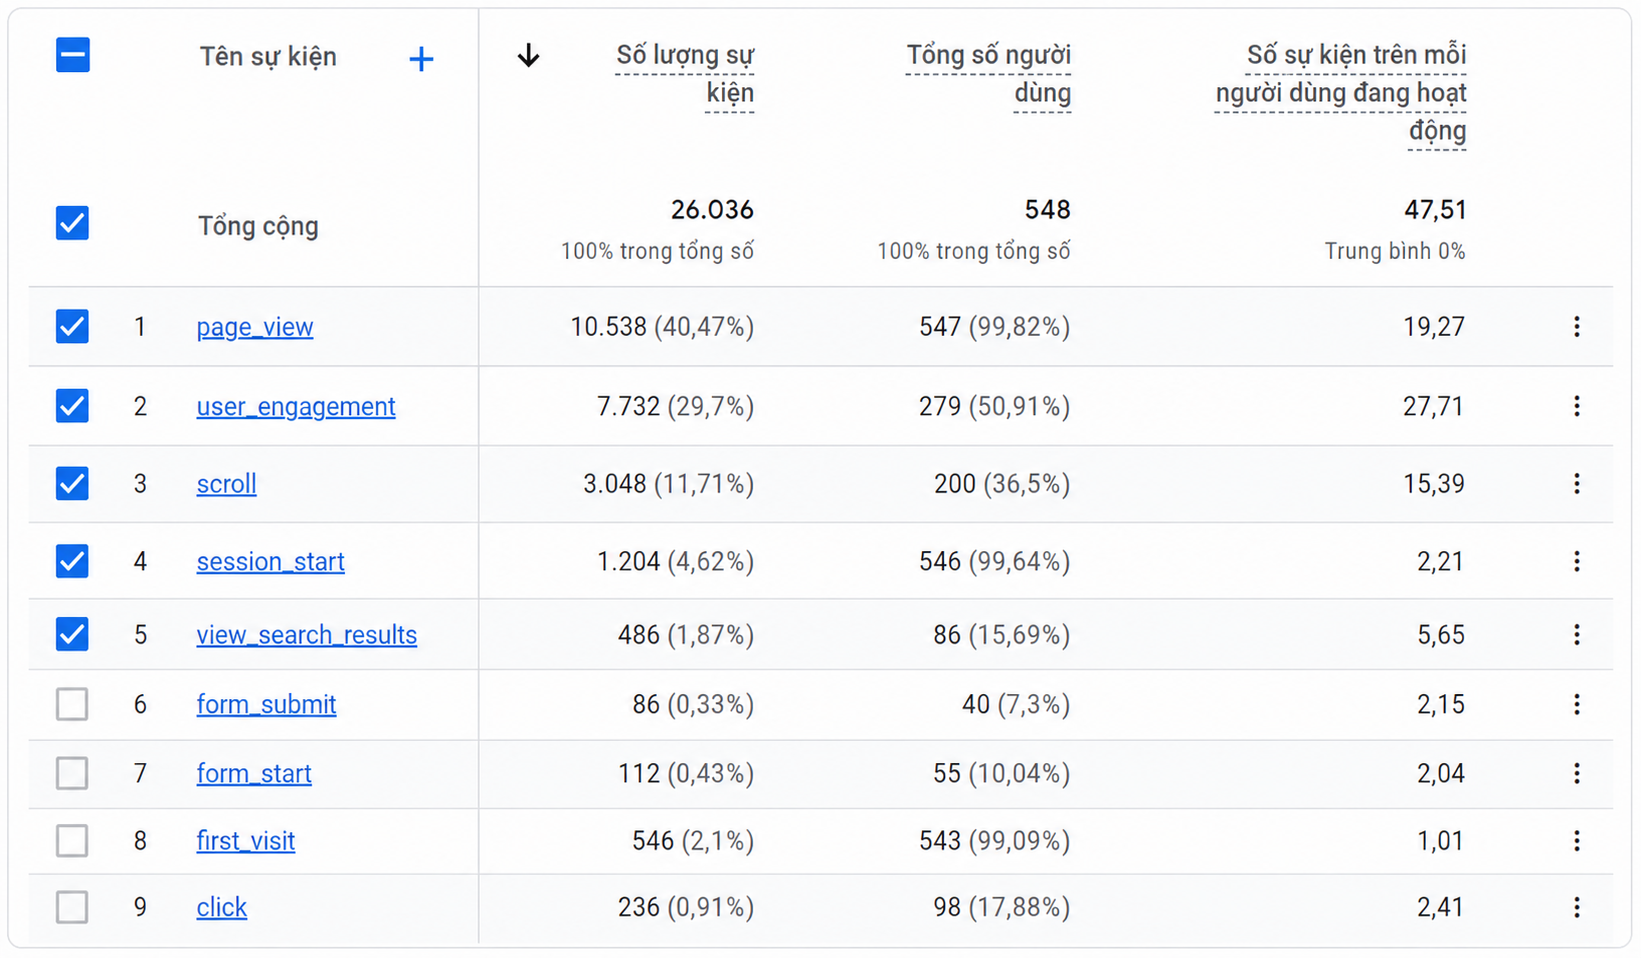
Task: Open three-dot menu for click row
Action: pos(1576,908)
